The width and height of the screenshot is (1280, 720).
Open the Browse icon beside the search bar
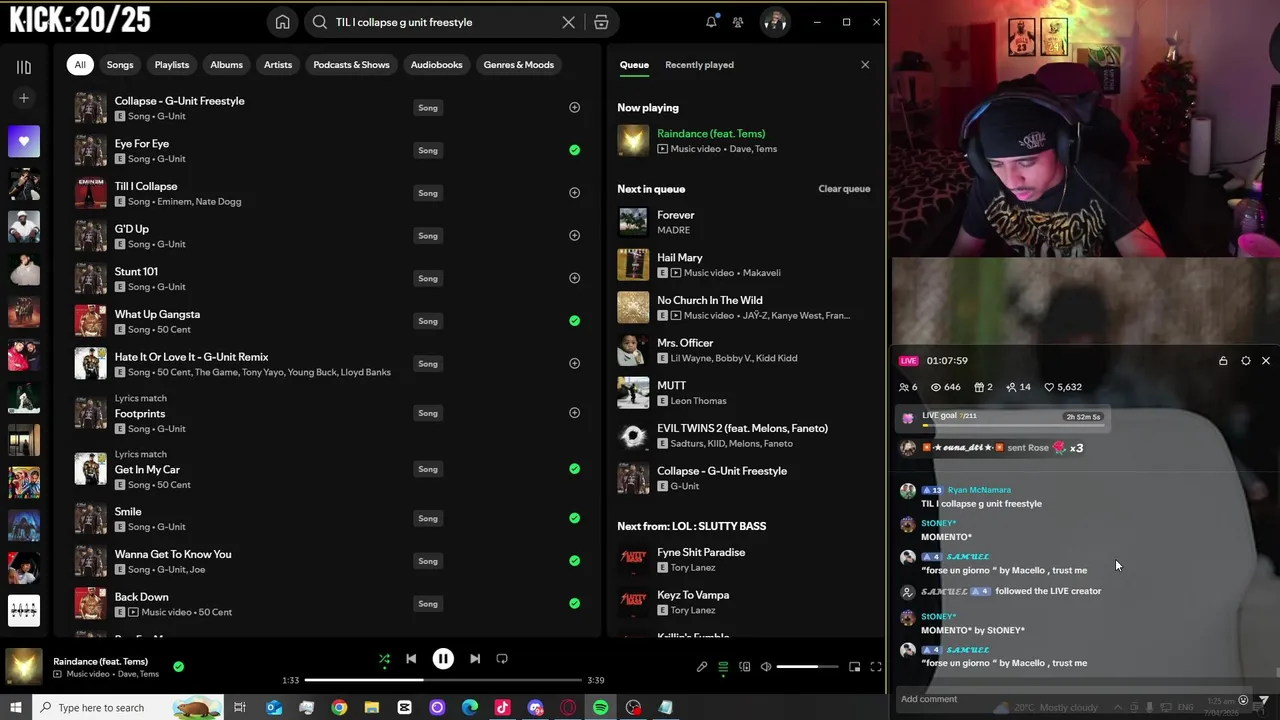(601, 22)
